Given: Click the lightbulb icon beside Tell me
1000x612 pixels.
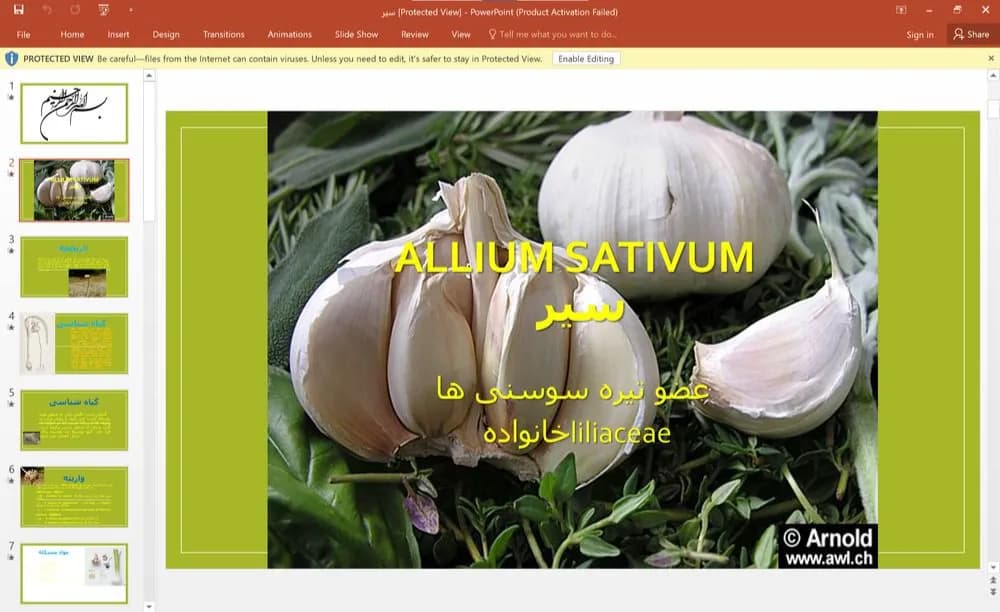Looking at the screenshot, I should (492, 34).
